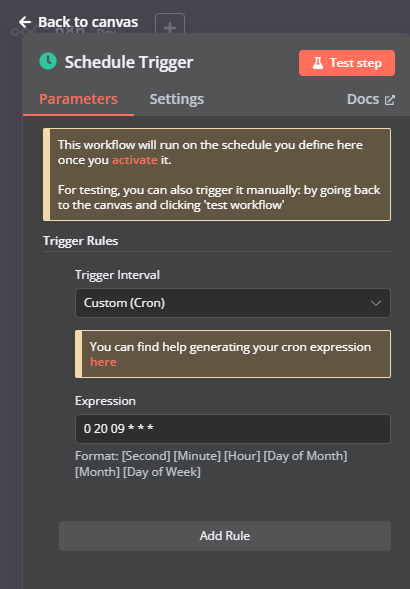The image size is (410, 589).
Task: Expand the Custom (Cron) chevron arrow
Action: point(376,303)
